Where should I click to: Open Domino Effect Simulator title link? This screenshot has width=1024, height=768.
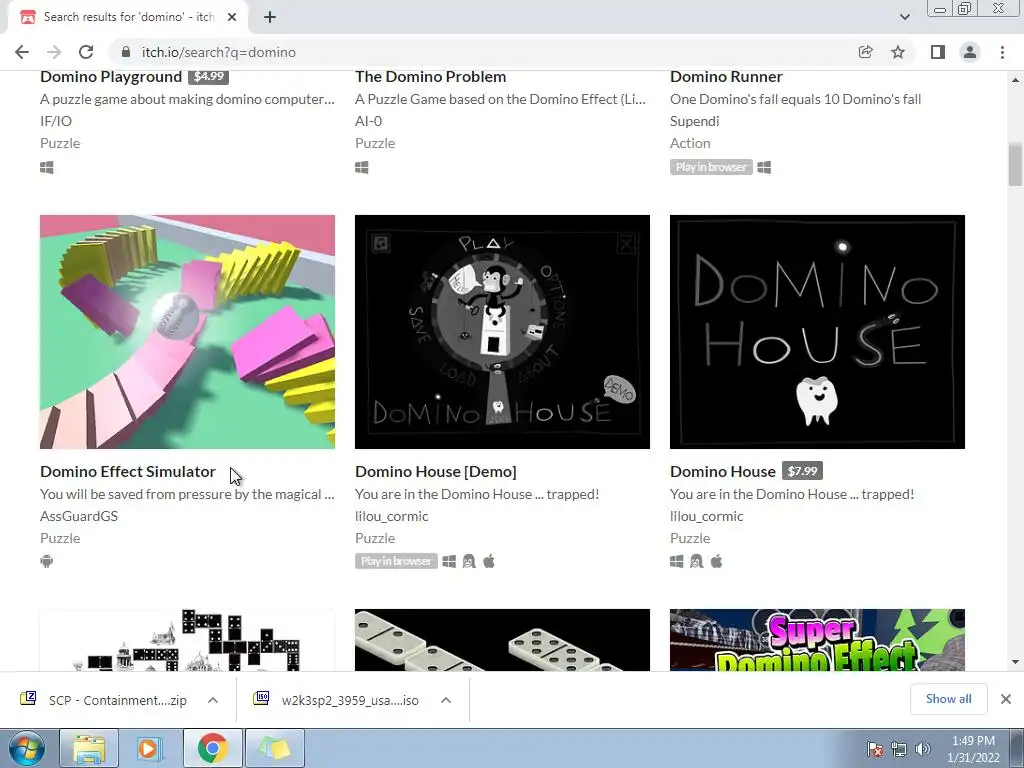click(128, 472)
